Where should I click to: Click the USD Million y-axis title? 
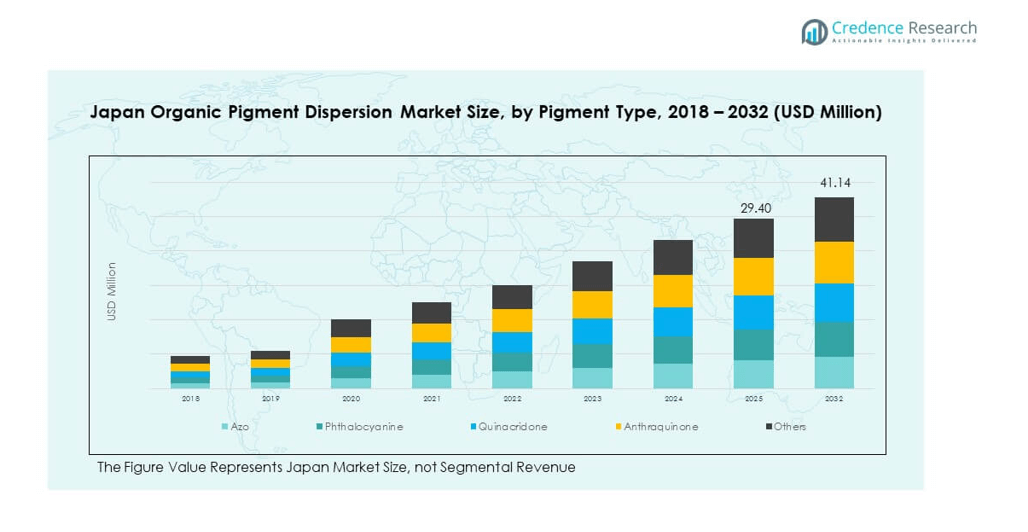coord(112,291)
